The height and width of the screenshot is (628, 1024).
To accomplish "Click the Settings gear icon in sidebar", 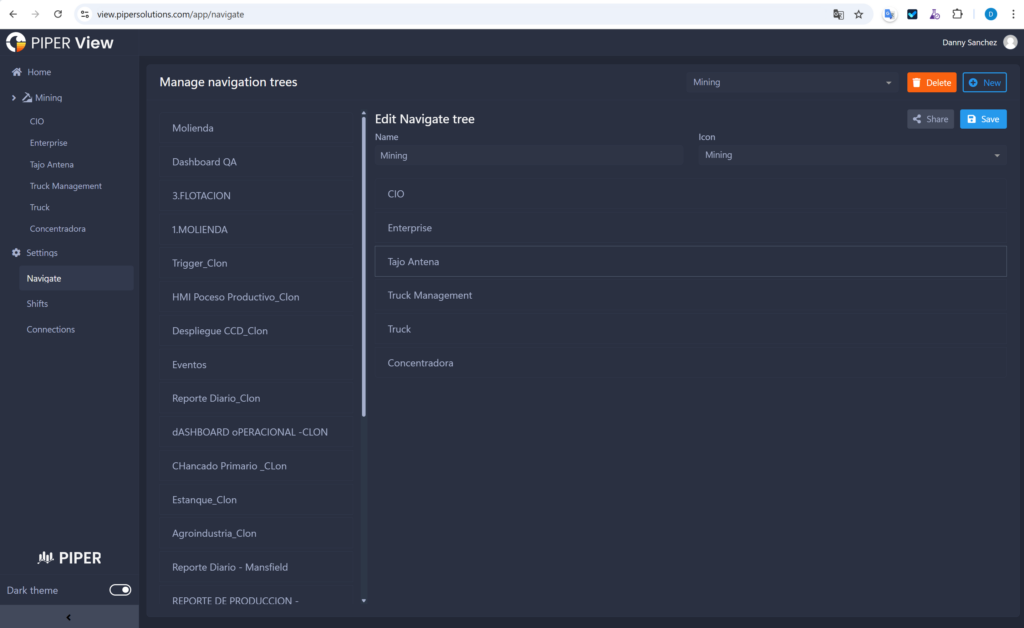I will pos(16,253).
